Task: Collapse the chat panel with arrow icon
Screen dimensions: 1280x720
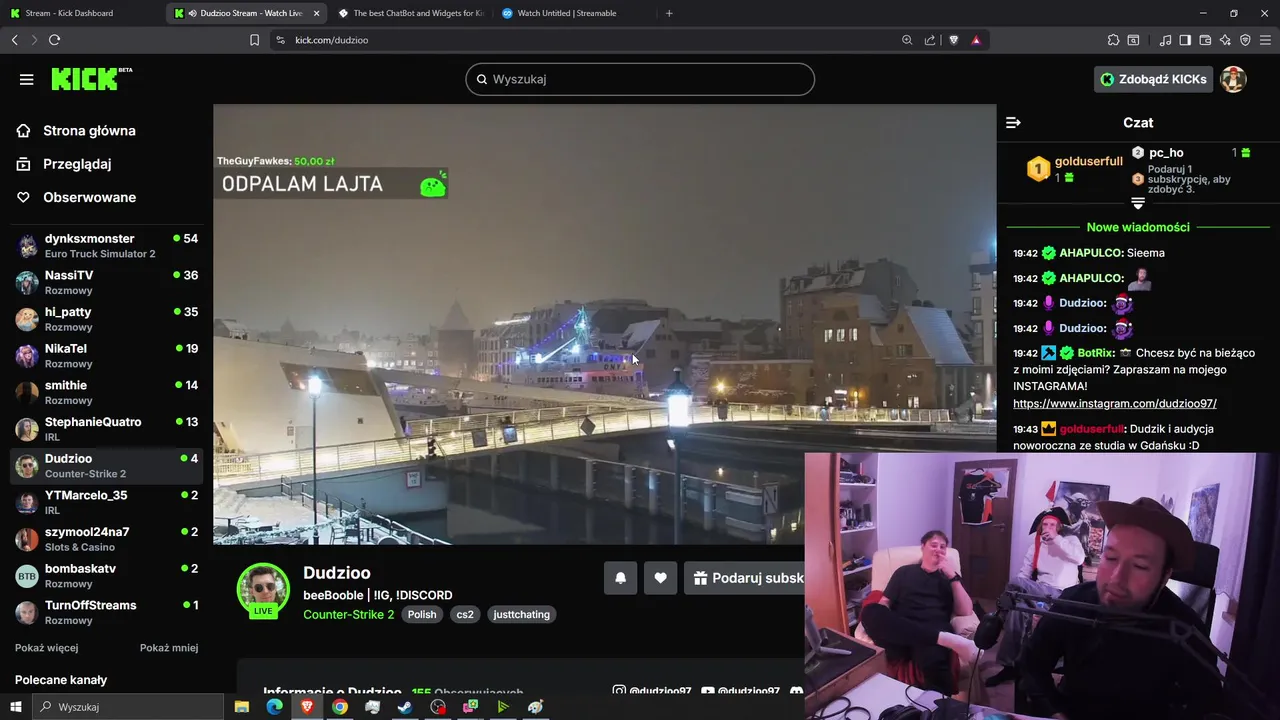Action: pos(1013,122)
